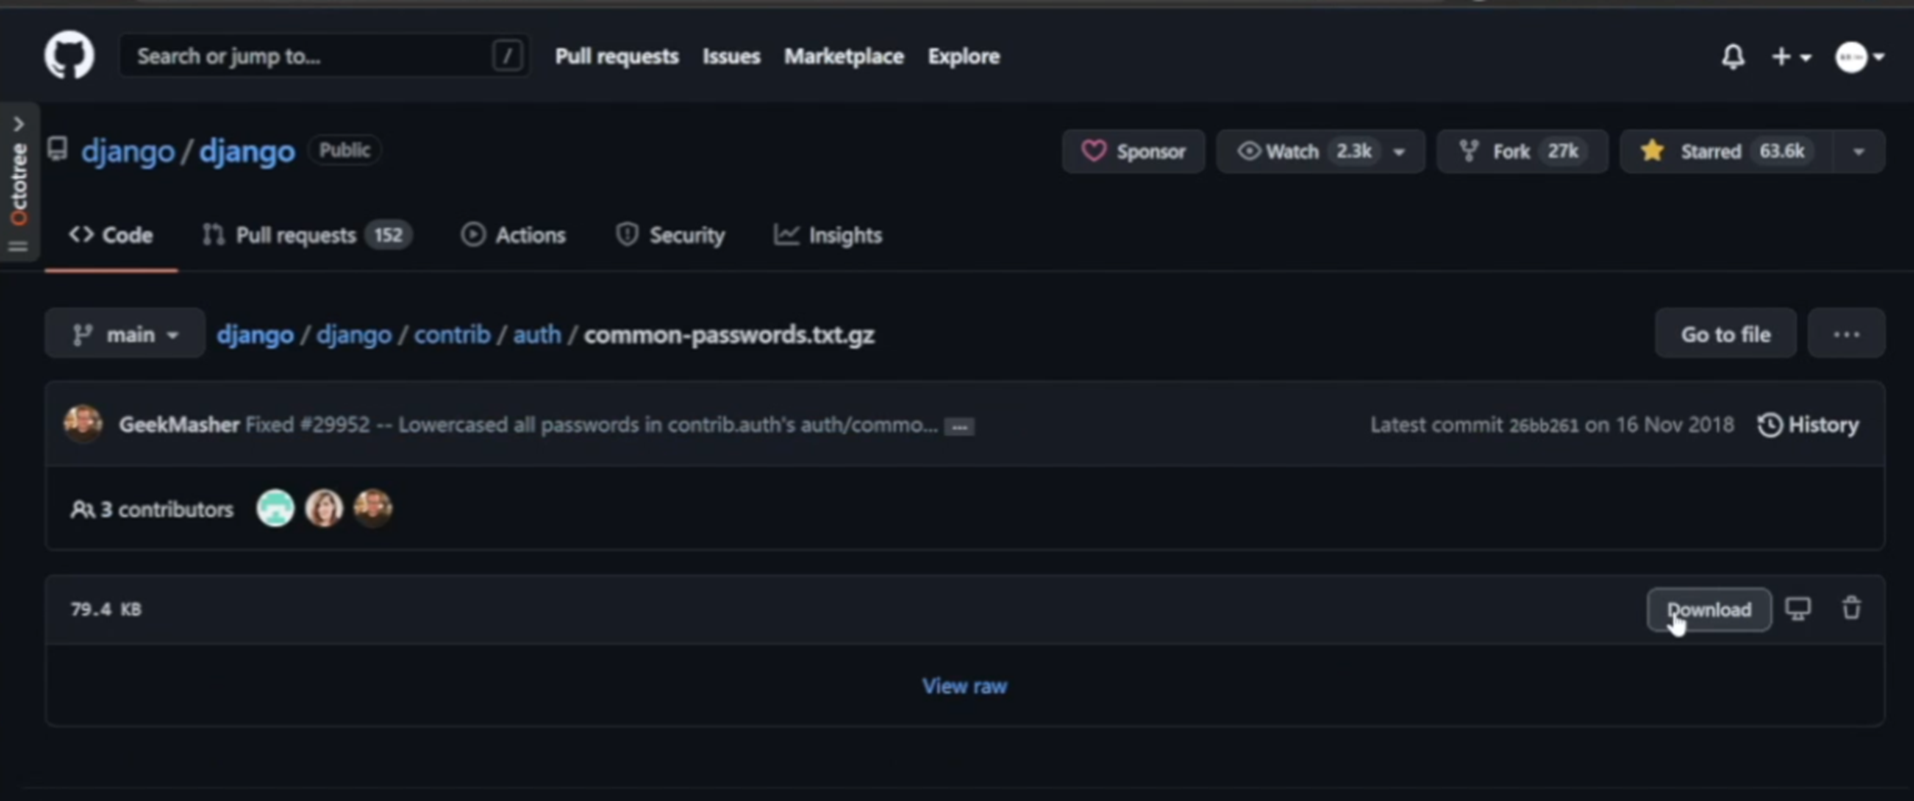The image size is (1914, 801).
Task: Open the Fixed #29952 commit message link
Action: 592,425
